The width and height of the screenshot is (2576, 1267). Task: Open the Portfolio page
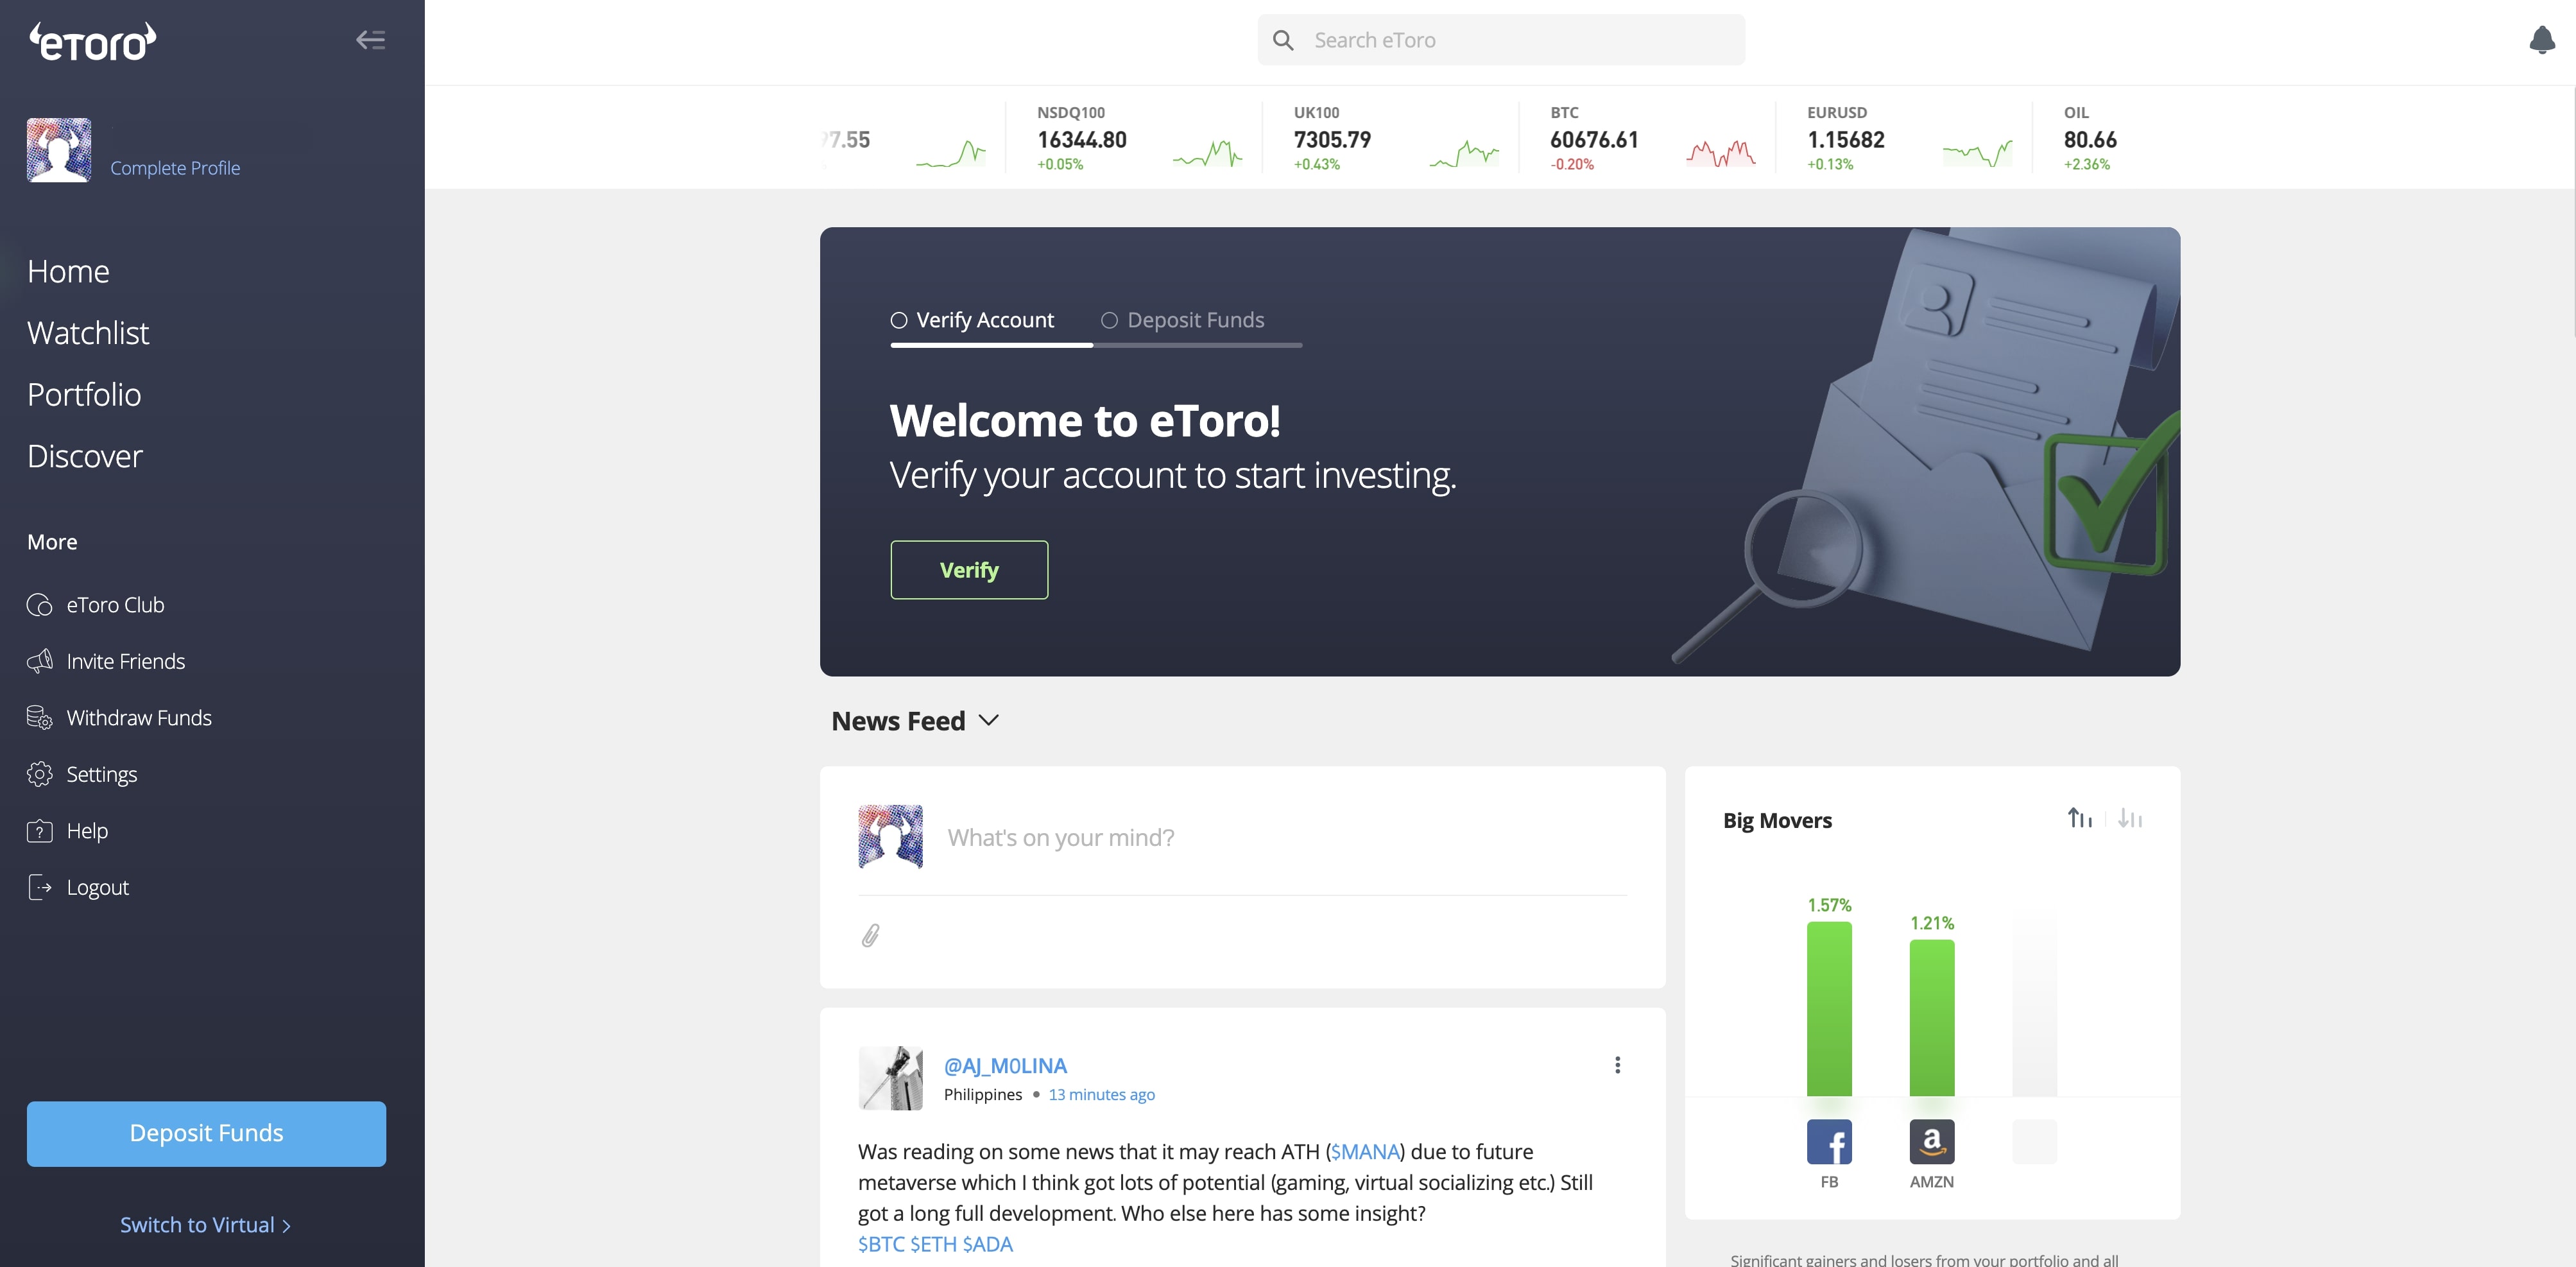(84, 395)
